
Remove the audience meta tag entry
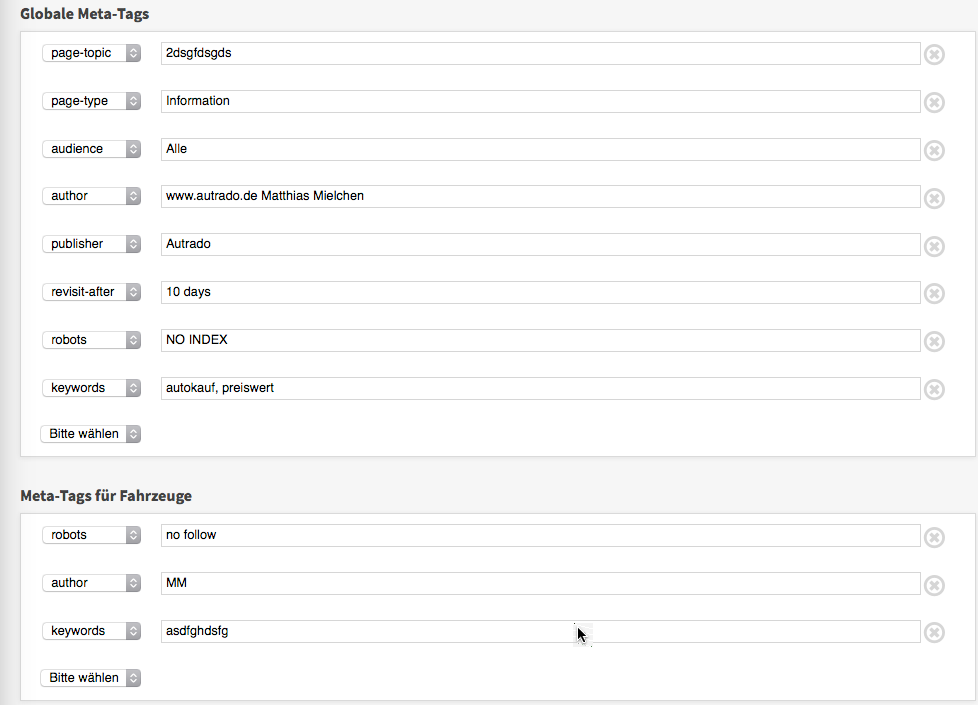pos(933,150)
